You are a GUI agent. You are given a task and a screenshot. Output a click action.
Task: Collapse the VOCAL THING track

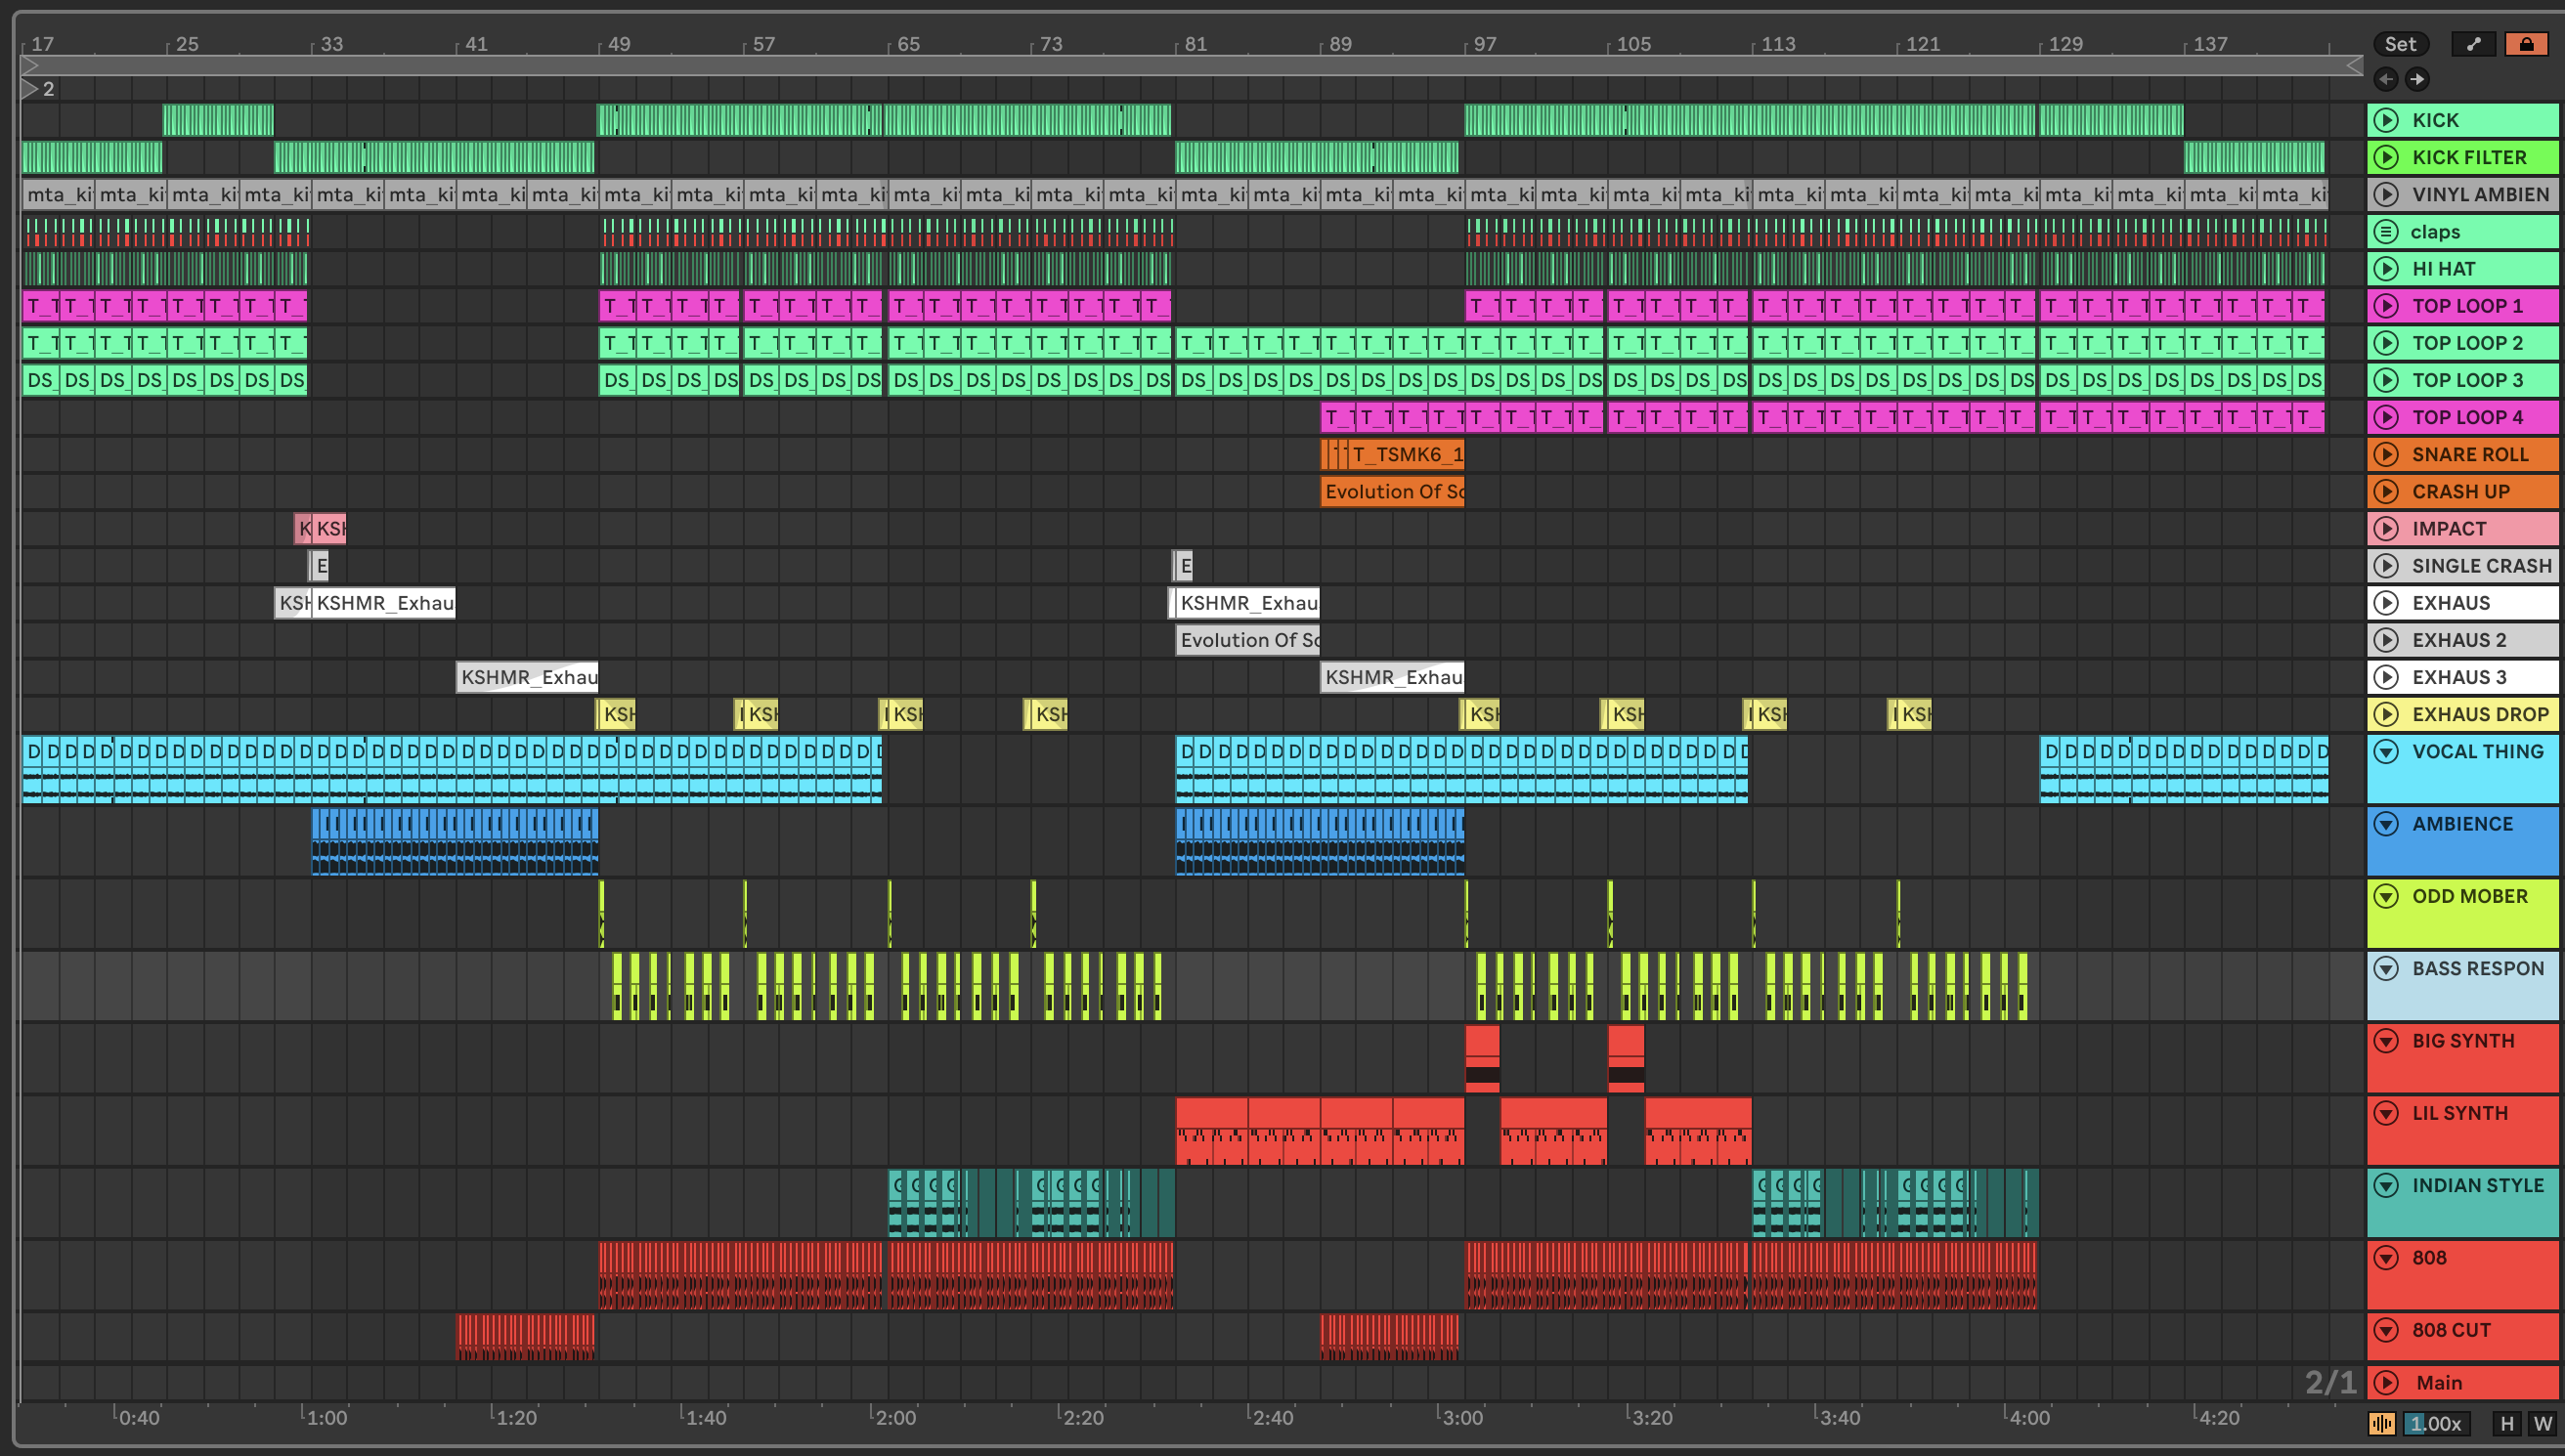click(2386, 751)
